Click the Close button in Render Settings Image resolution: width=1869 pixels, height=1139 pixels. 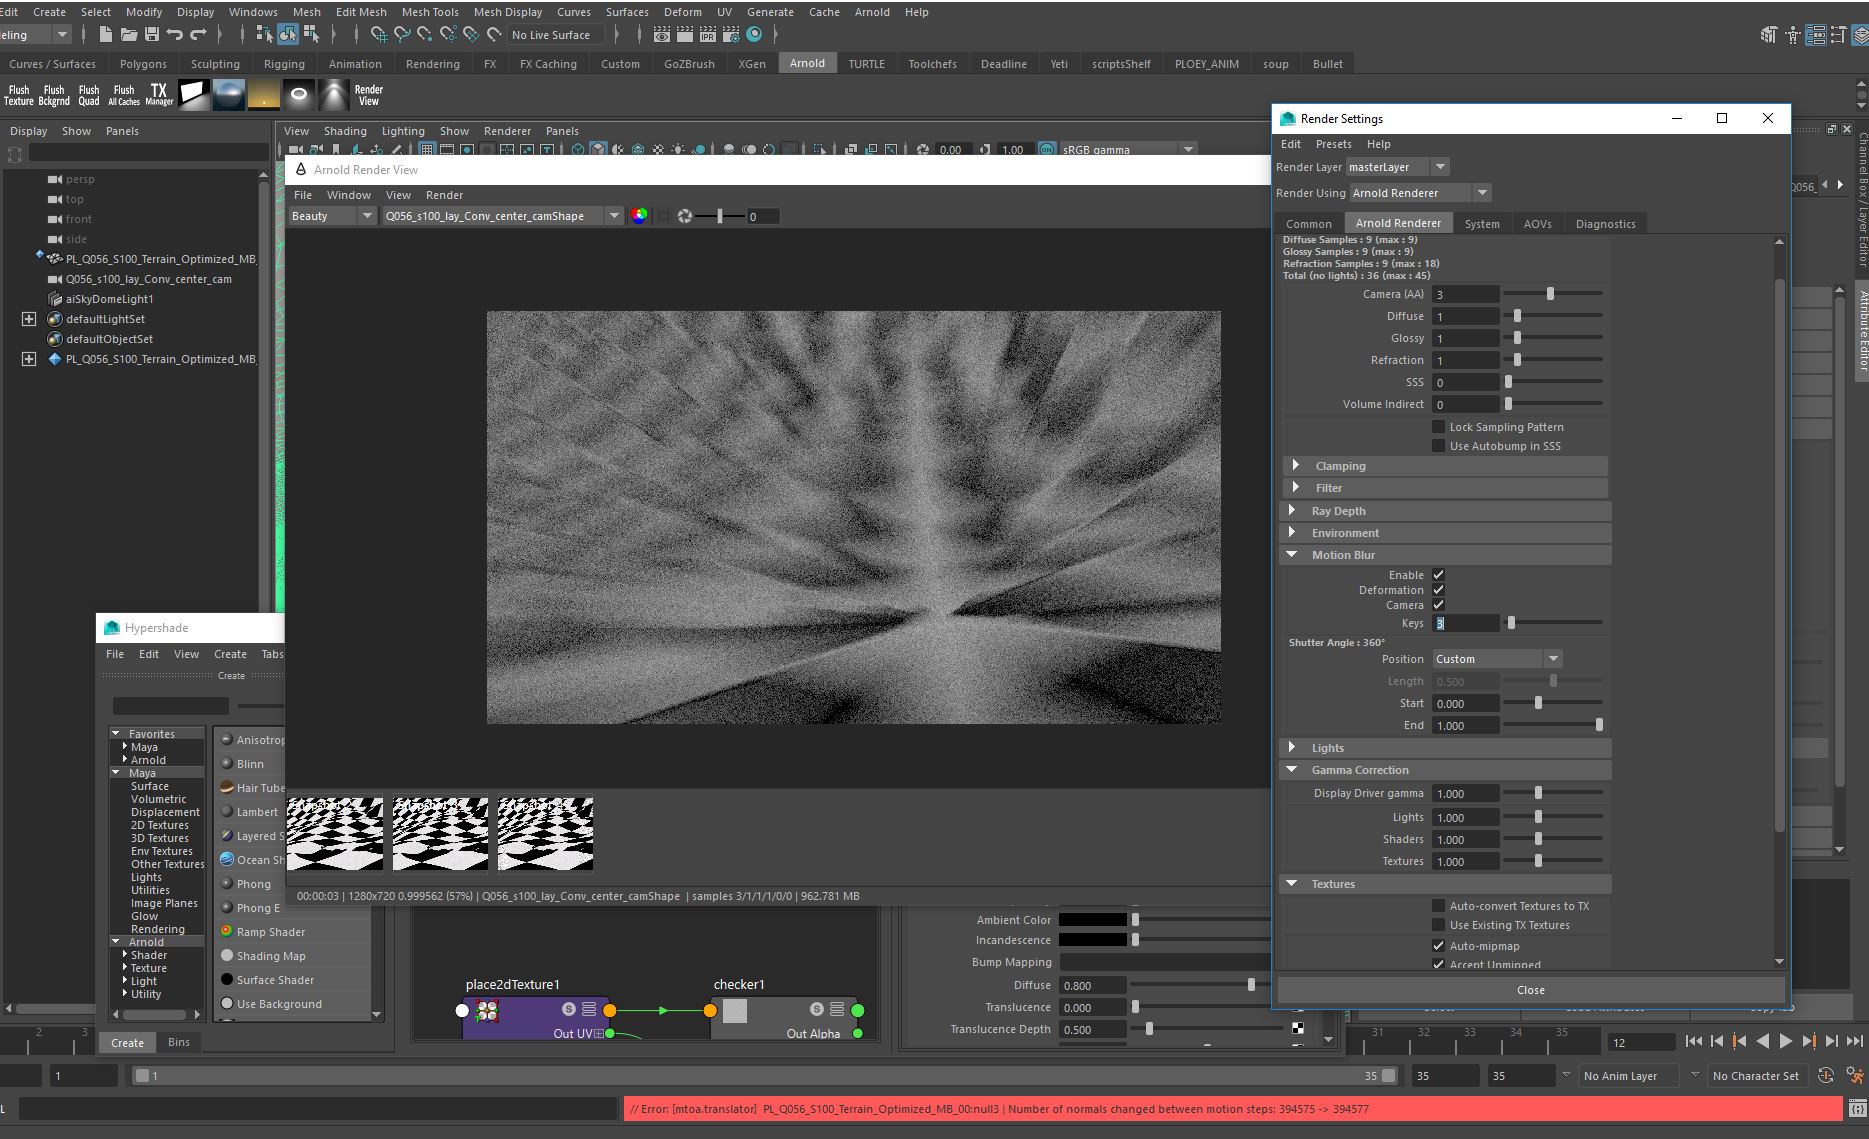pos(1530,989)
